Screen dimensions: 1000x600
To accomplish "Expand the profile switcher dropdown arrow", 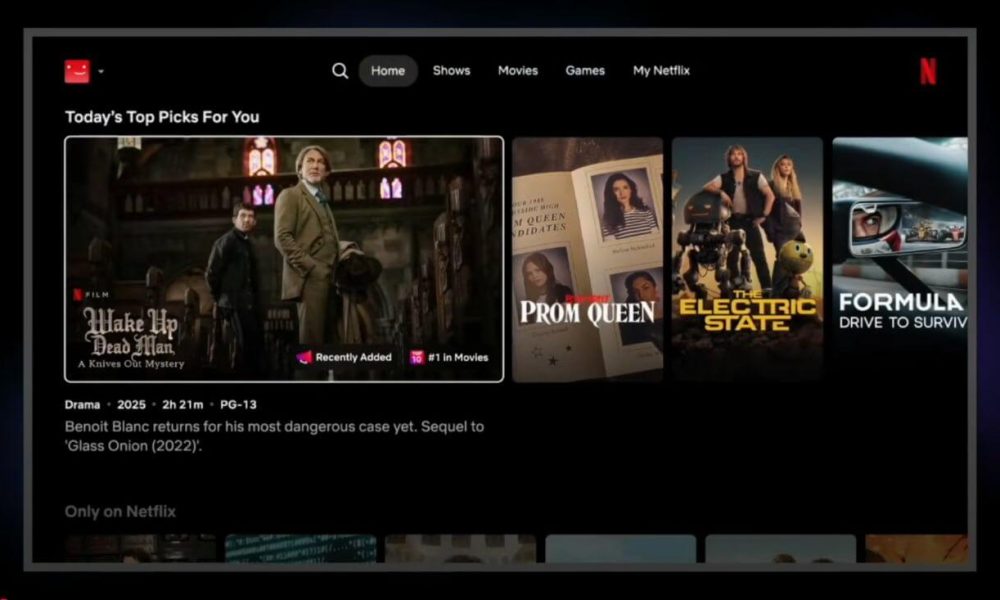I will (101, 71).
